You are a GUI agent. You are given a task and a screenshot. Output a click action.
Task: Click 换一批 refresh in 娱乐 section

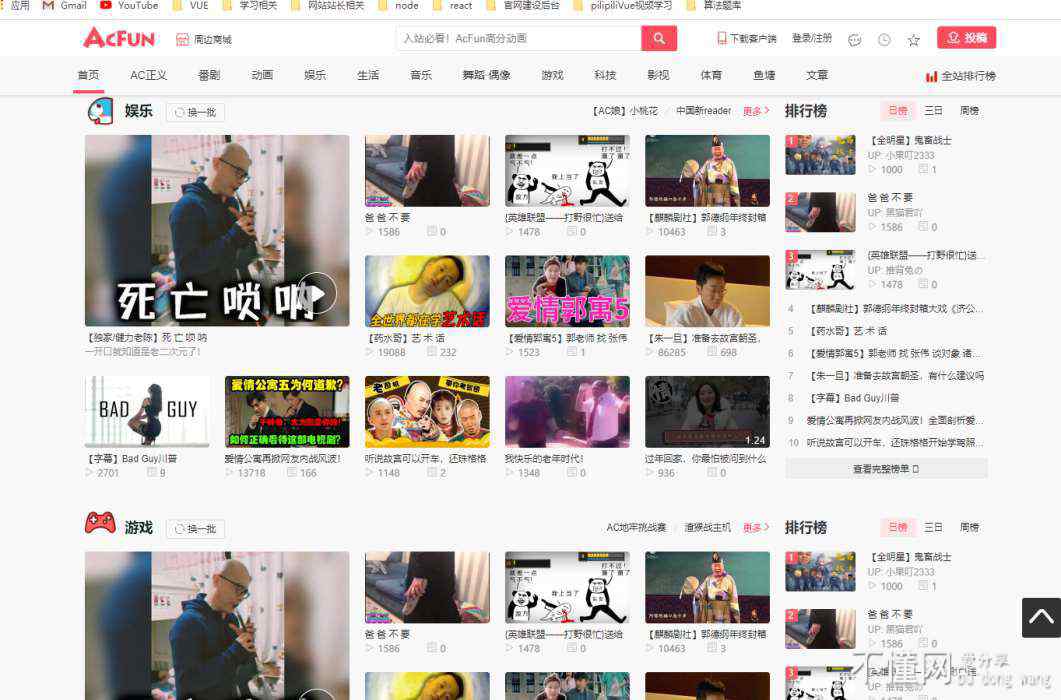pos(195,112)
